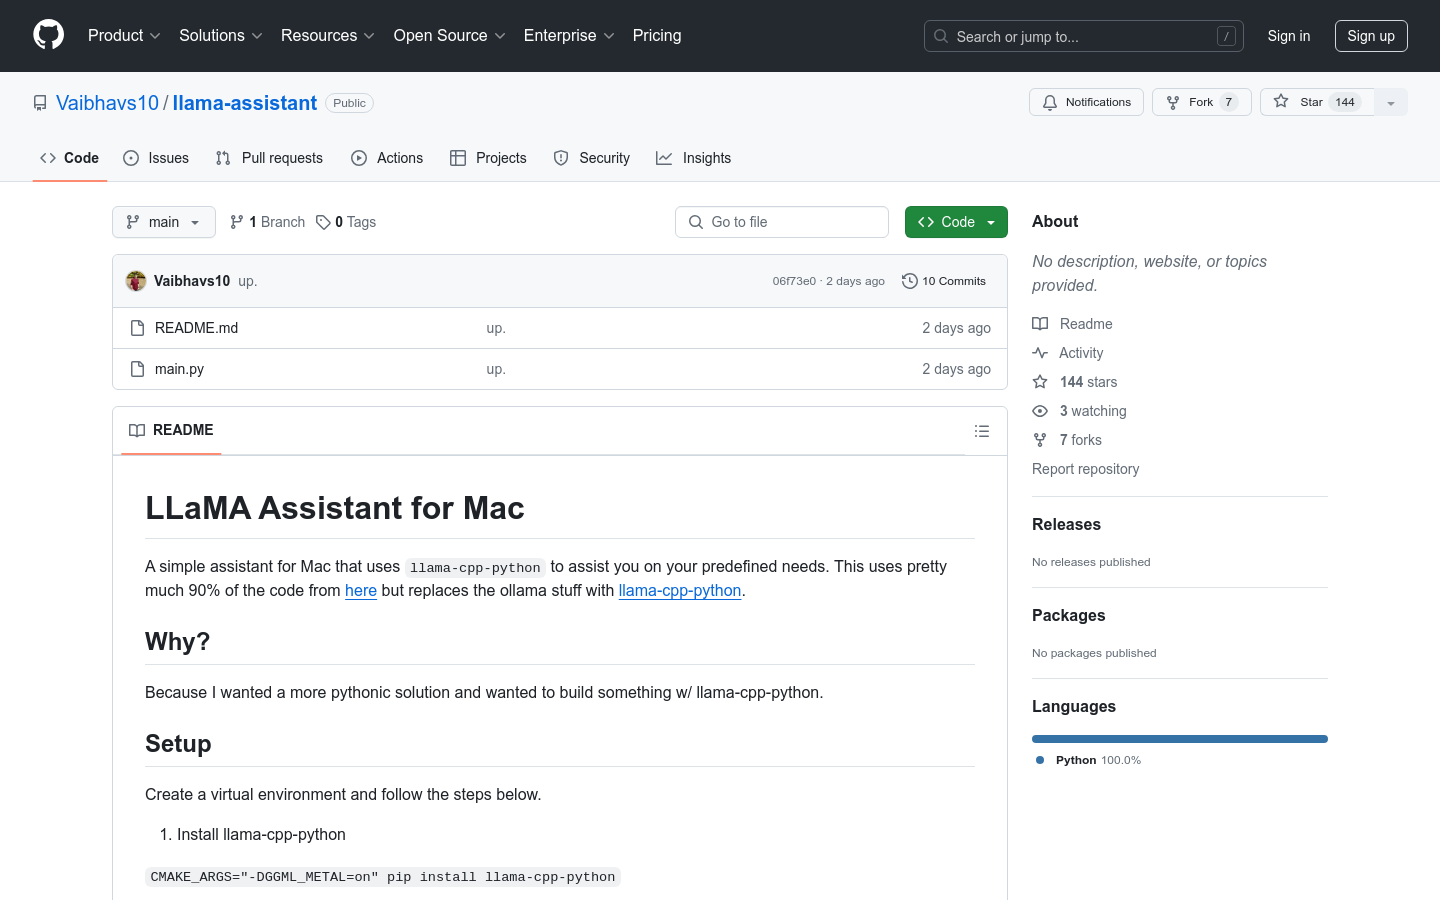Open the Activity link
Image resolution: width=1440 pixels, height=900 pixels.
pyautogui.click(x=1068, y=353)
